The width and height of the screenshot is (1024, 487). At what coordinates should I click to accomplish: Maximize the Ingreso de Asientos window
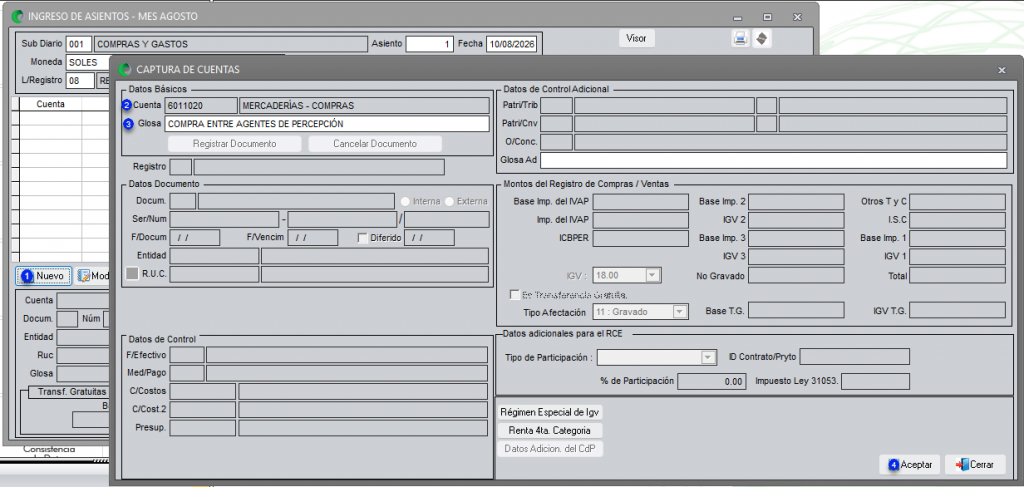[767, 17]
